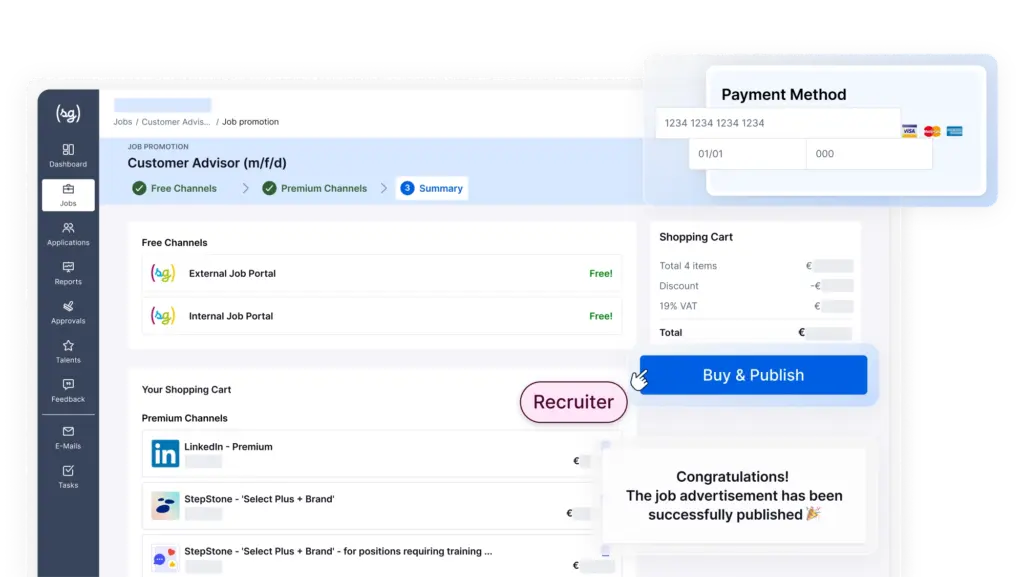Screen dimensions: 1024x577
Task: Click the Customer Advis... breadcrumb link
Action: (x=176, y=122)
